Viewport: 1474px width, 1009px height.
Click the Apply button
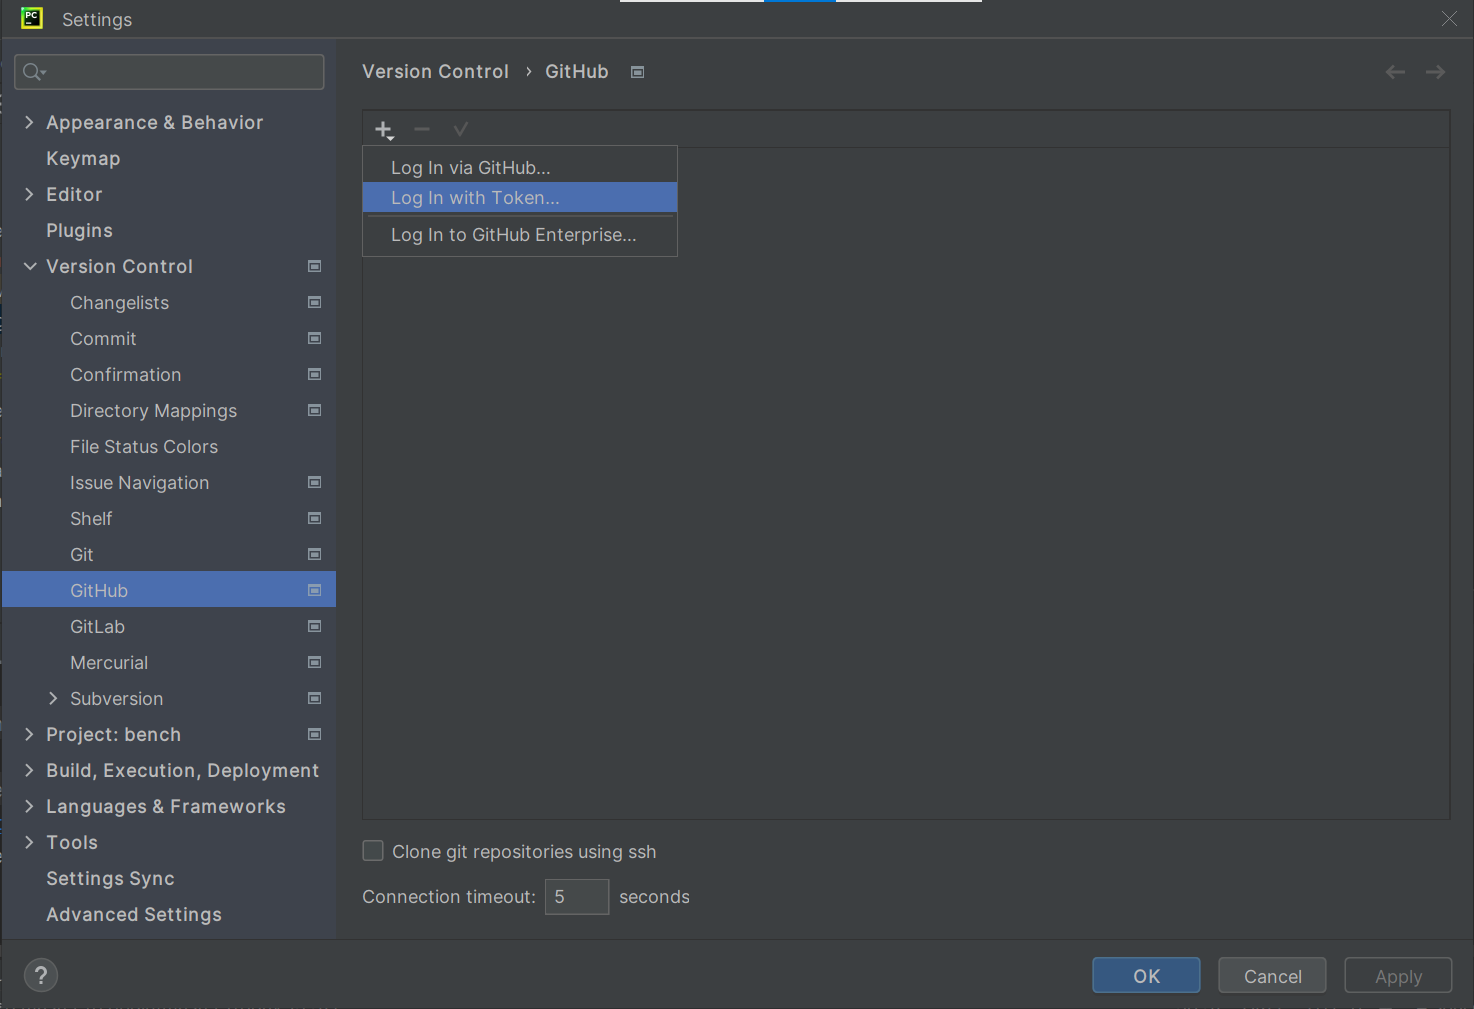(x=1398, y=975)
